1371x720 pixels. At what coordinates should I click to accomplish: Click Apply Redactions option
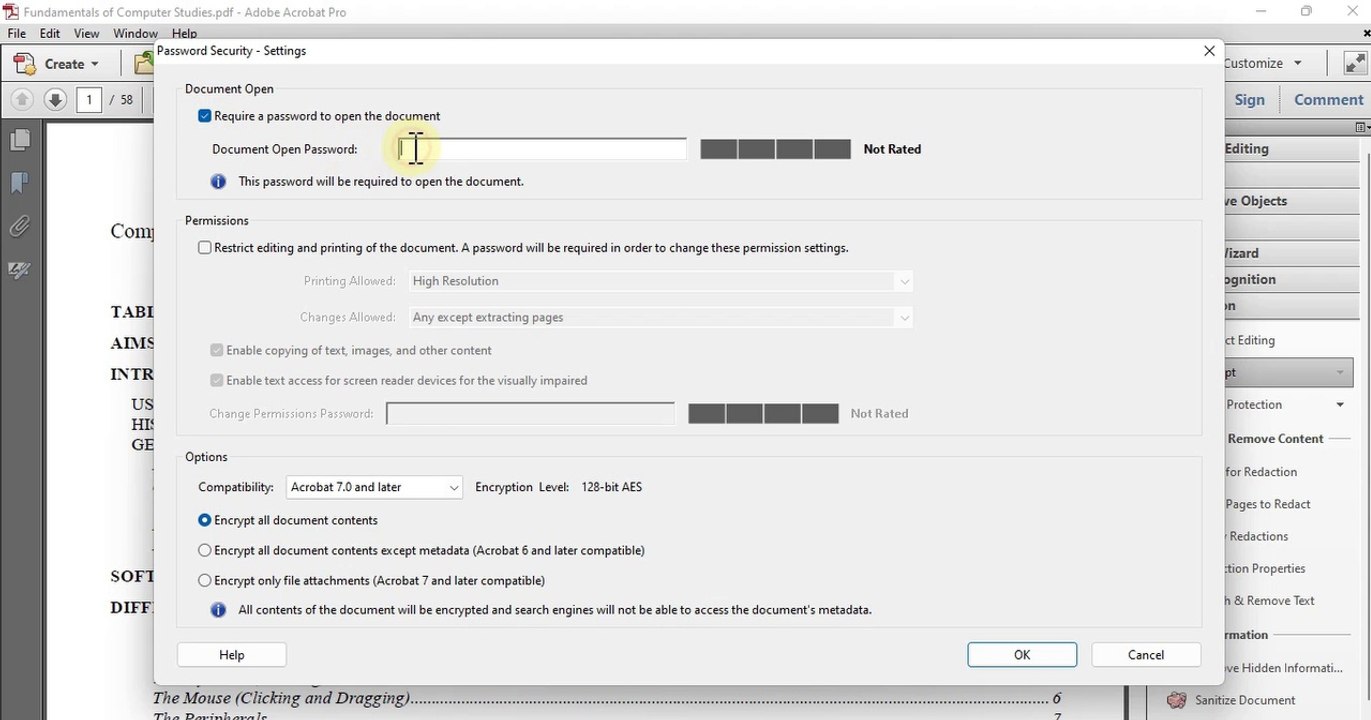pos(1257,536)
